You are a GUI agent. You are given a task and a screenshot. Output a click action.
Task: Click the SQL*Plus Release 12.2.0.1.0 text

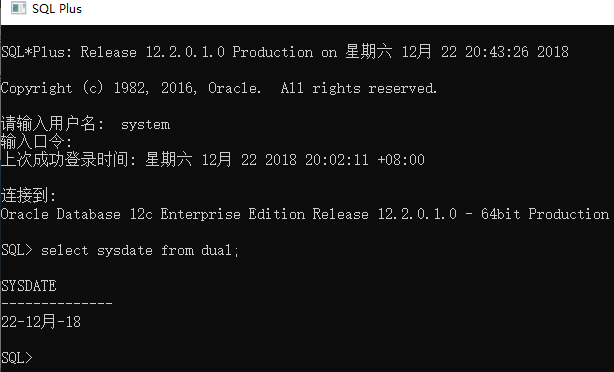click(x=113, y=52)
